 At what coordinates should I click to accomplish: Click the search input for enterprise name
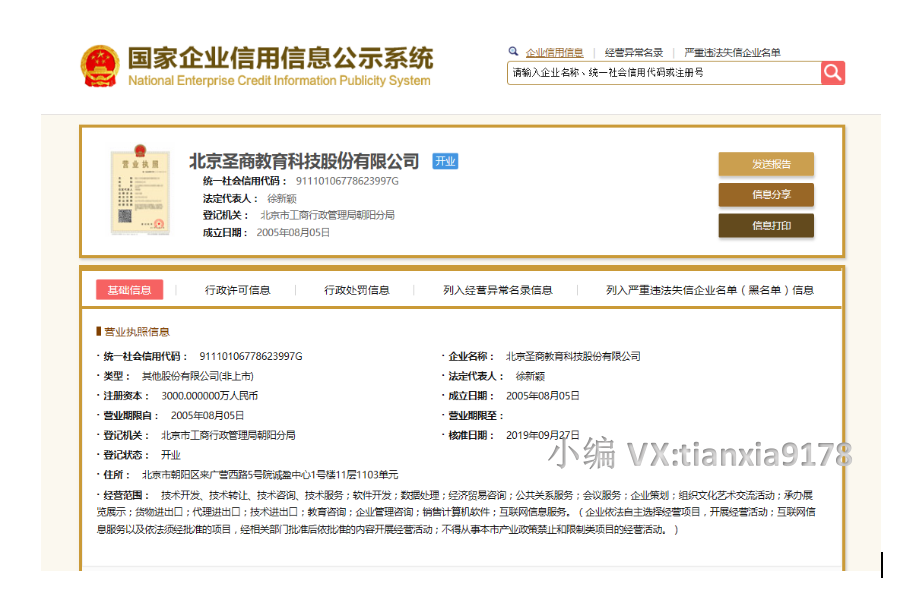pos(664,73)
